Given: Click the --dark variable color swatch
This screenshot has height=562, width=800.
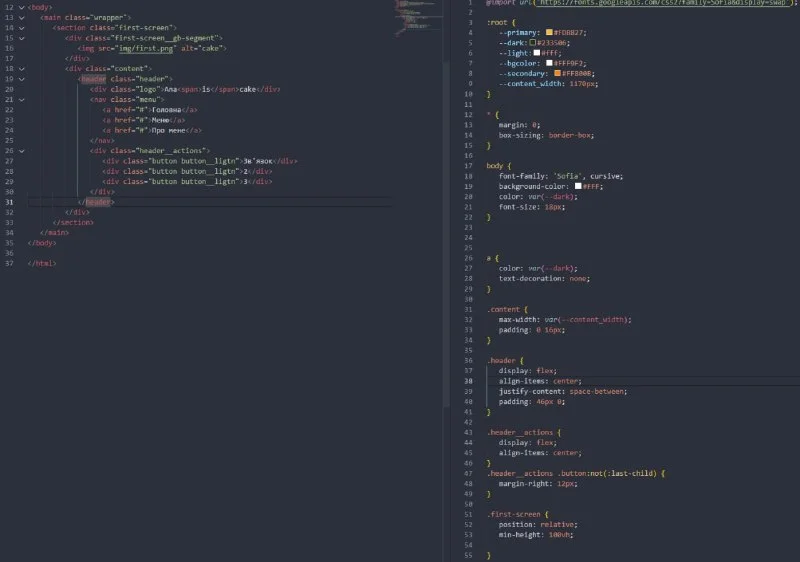Looking at the screenshot, I should coord(535,42).
